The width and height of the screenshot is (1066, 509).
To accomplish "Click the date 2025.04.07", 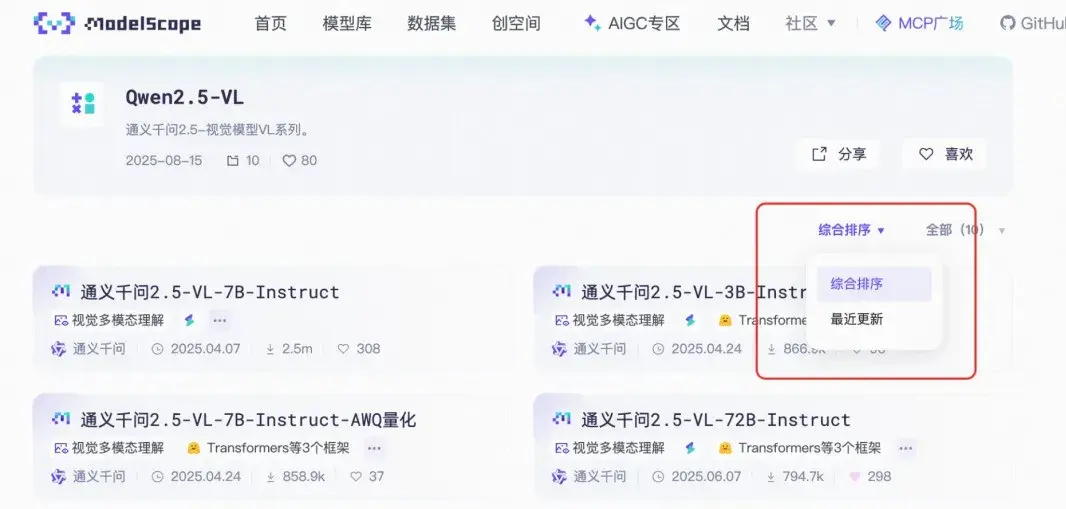I will point(205,349).
